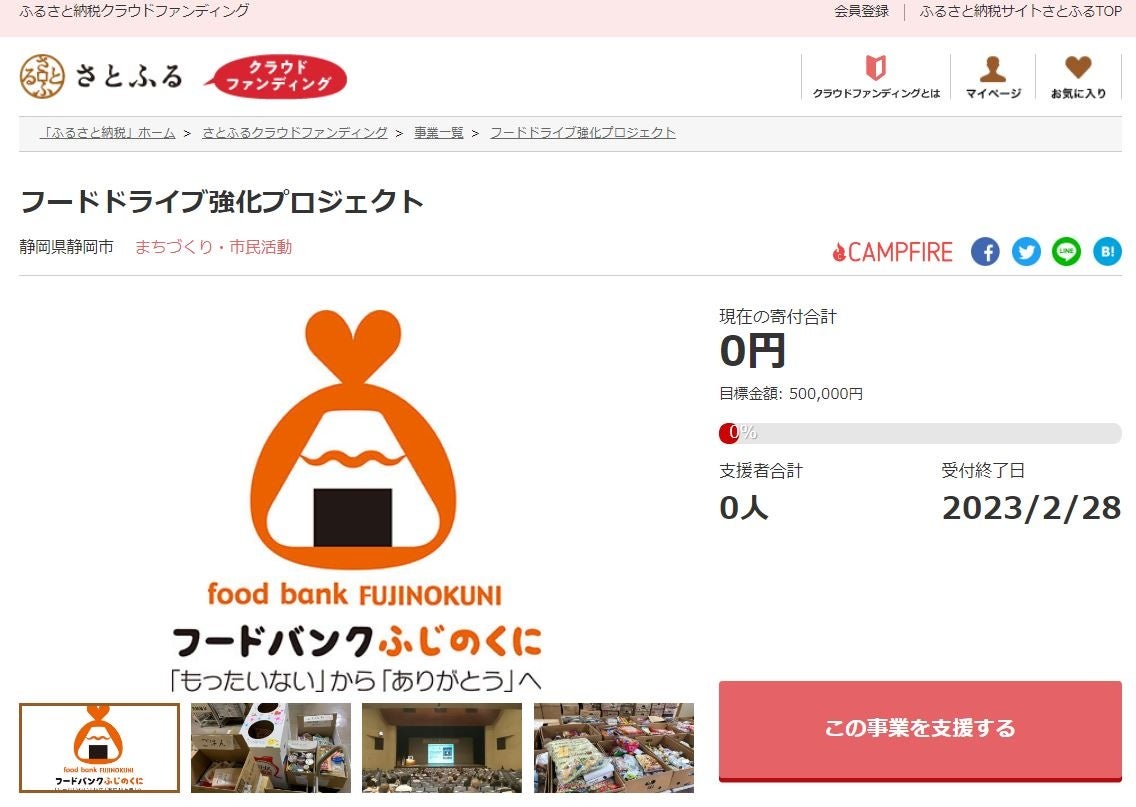Click 会員登録 link in top bar
The image size is (1136, 807).
[861, 11]
